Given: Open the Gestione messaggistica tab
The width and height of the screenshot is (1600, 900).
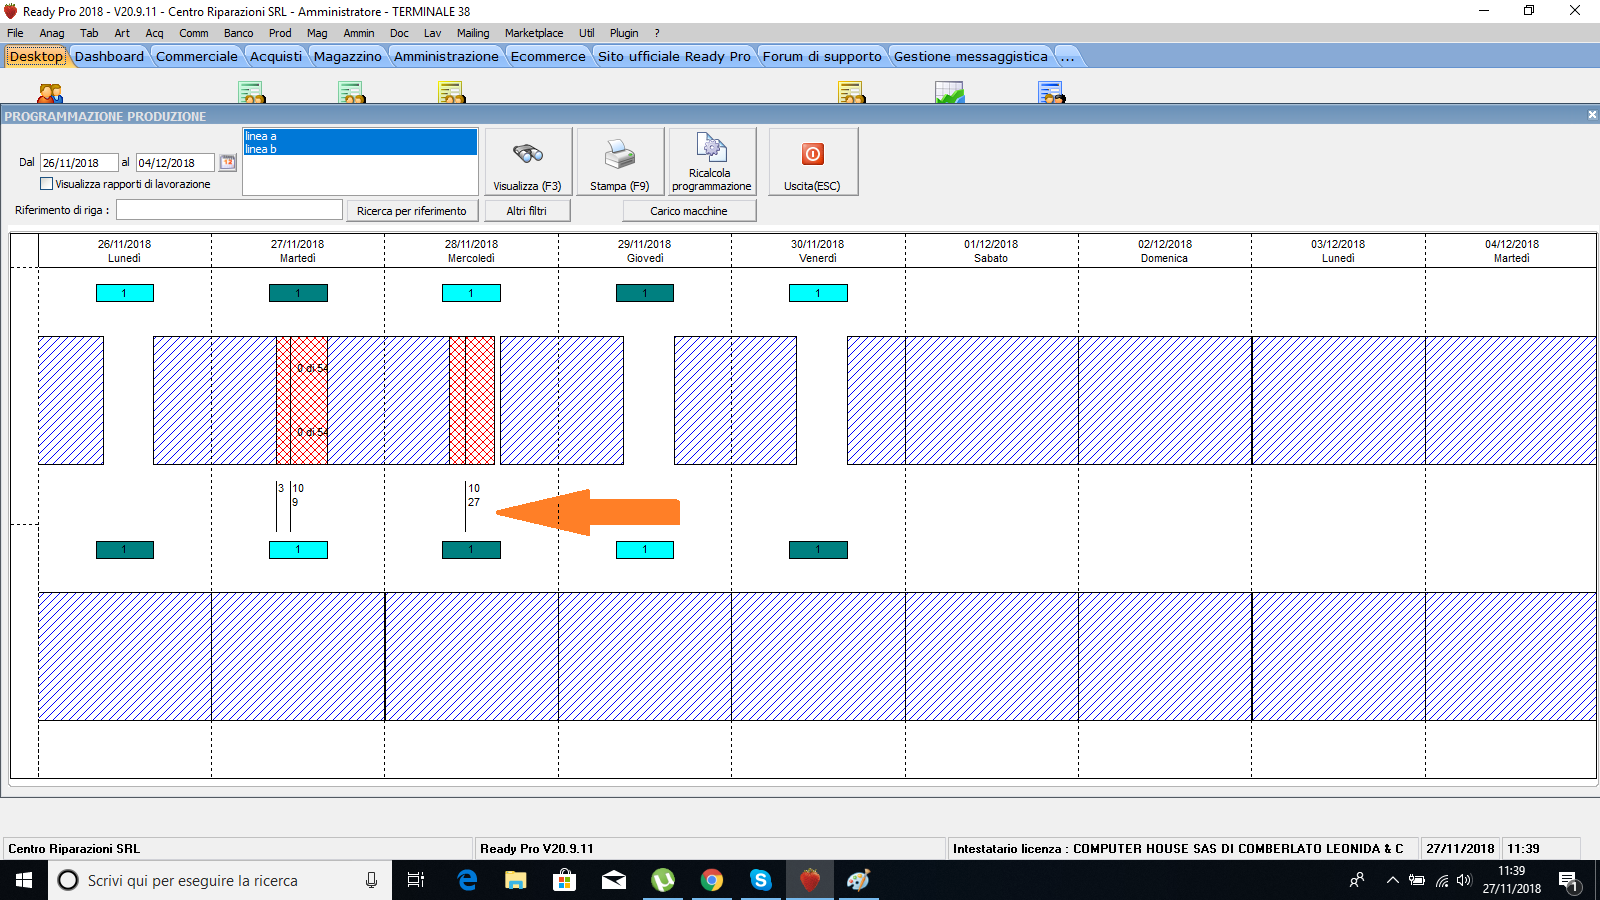Looking at the screenshot, I should [x=971, y=56].
